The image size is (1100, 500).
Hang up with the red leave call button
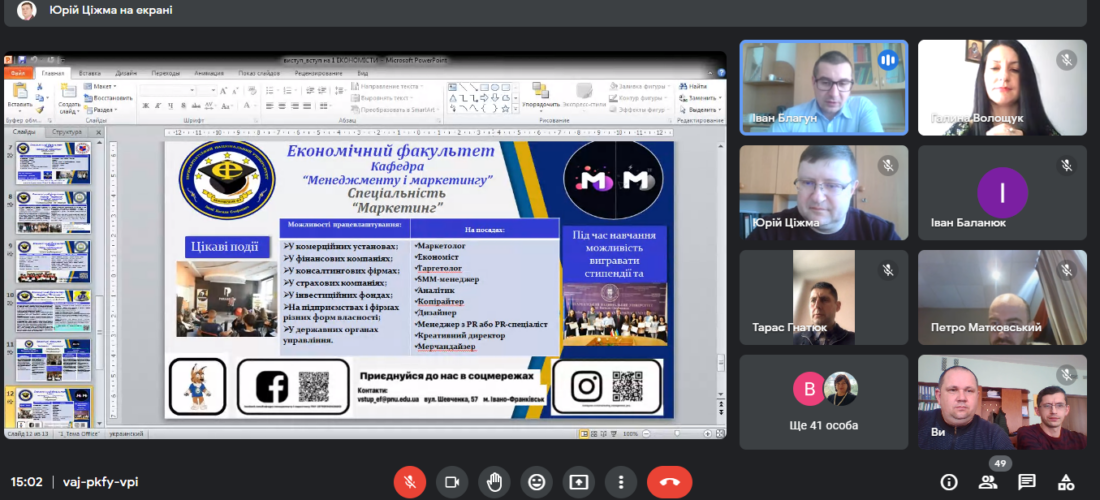pyautogui.click(x=669, y=482)
